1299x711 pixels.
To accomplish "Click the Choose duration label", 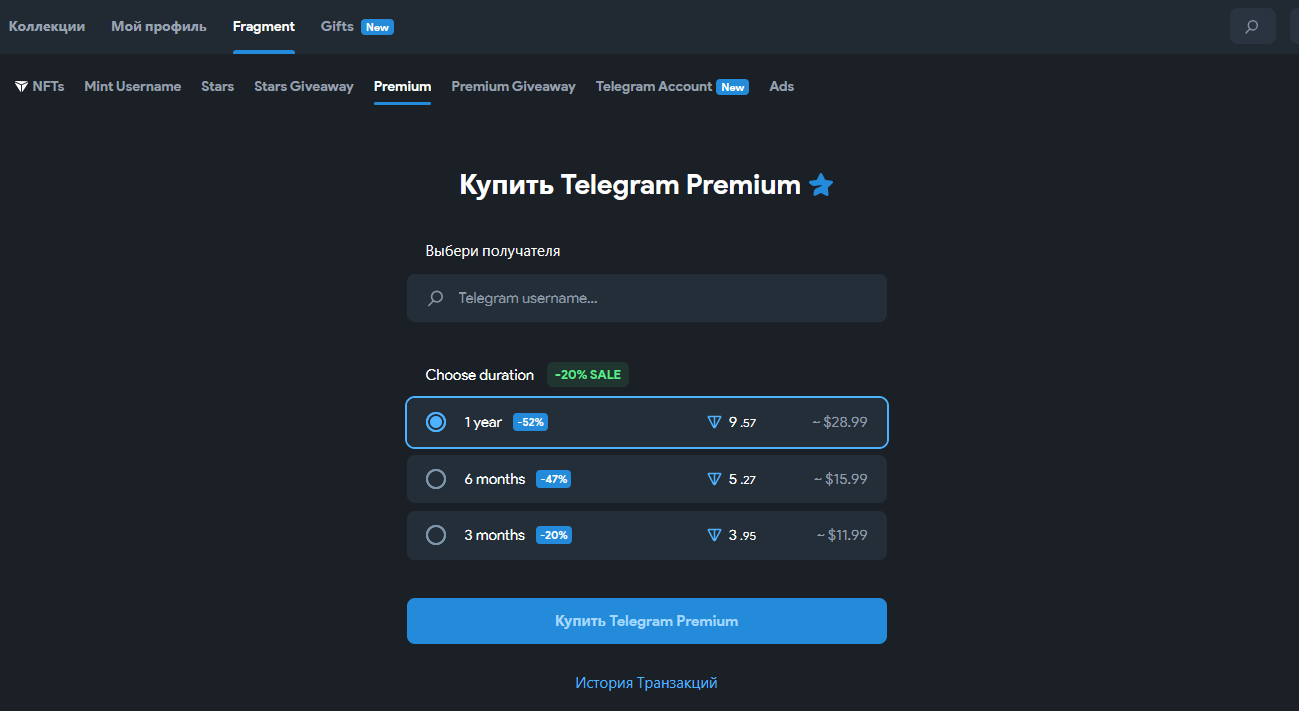I will click(x=480, y=375).
